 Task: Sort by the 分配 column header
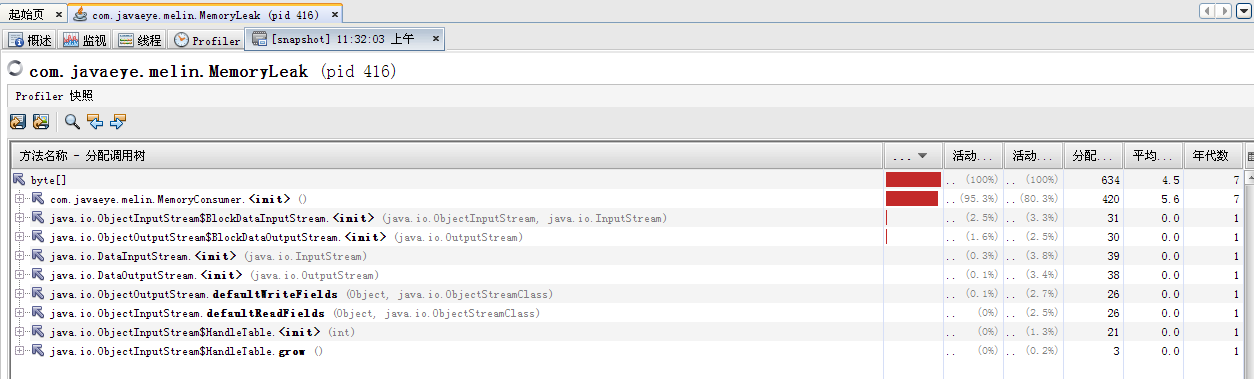[x=1092, y=156]
